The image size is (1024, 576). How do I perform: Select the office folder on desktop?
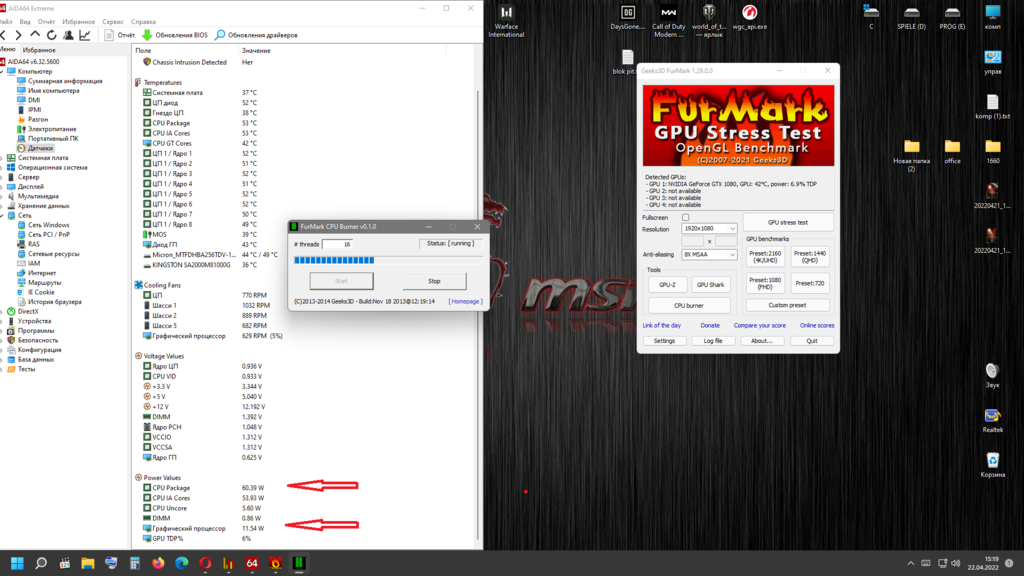tap(952, 152)
